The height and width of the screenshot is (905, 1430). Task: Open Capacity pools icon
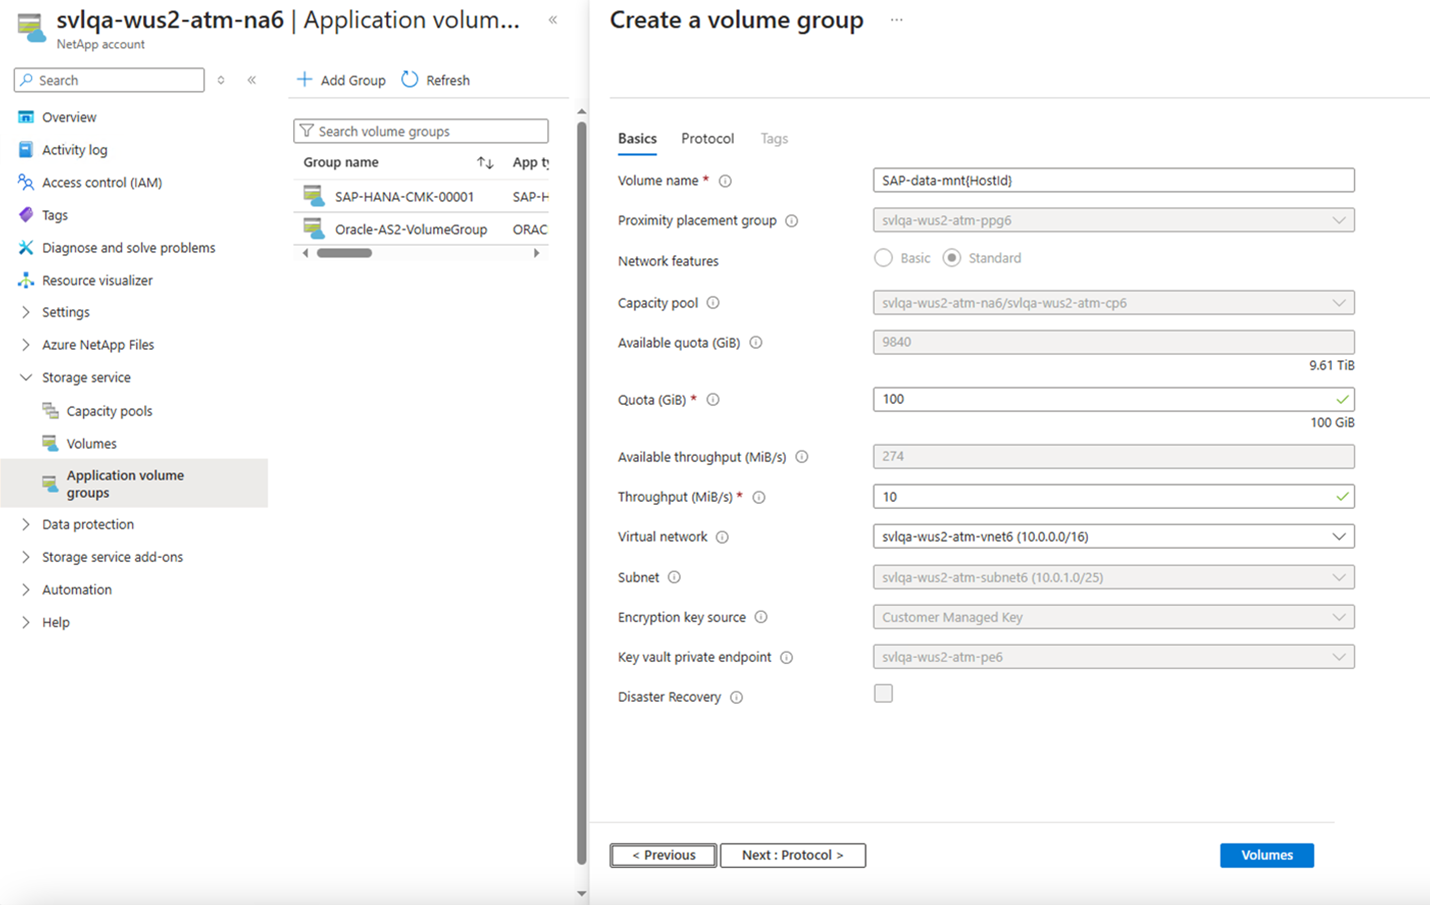click(x=50, y=411)
